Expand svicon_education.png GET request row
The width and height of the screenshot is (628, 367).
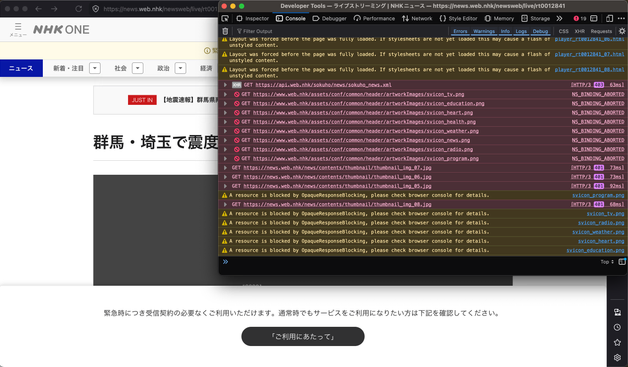click(x=225, y=103)
